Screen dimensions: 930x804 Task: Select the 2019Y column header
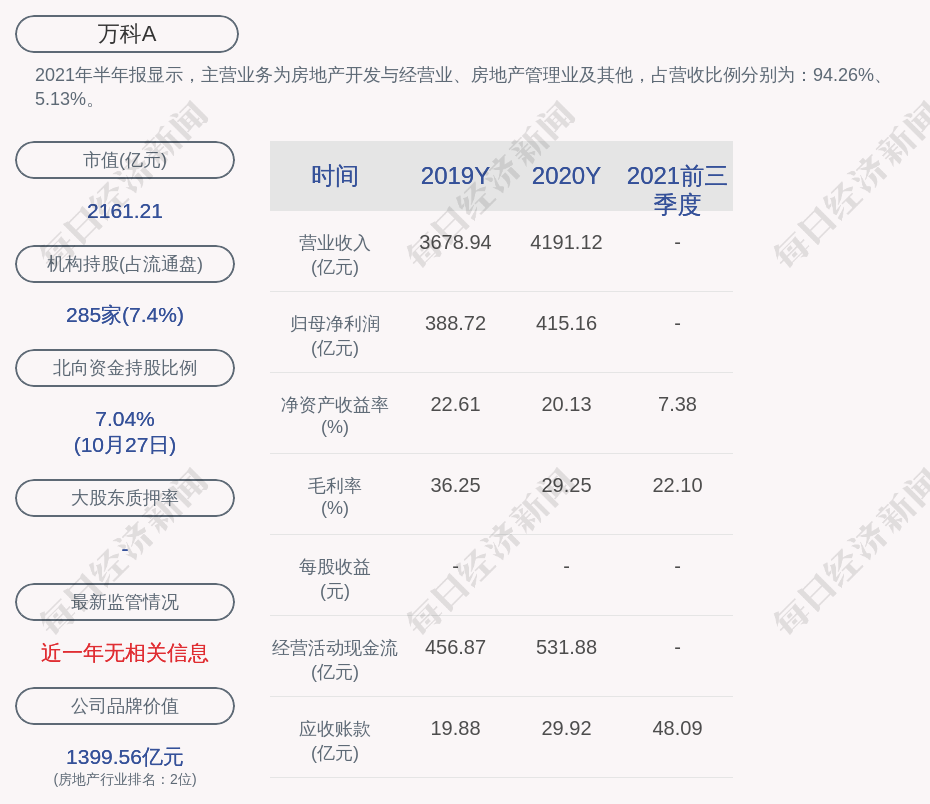[x=455, y=176]
